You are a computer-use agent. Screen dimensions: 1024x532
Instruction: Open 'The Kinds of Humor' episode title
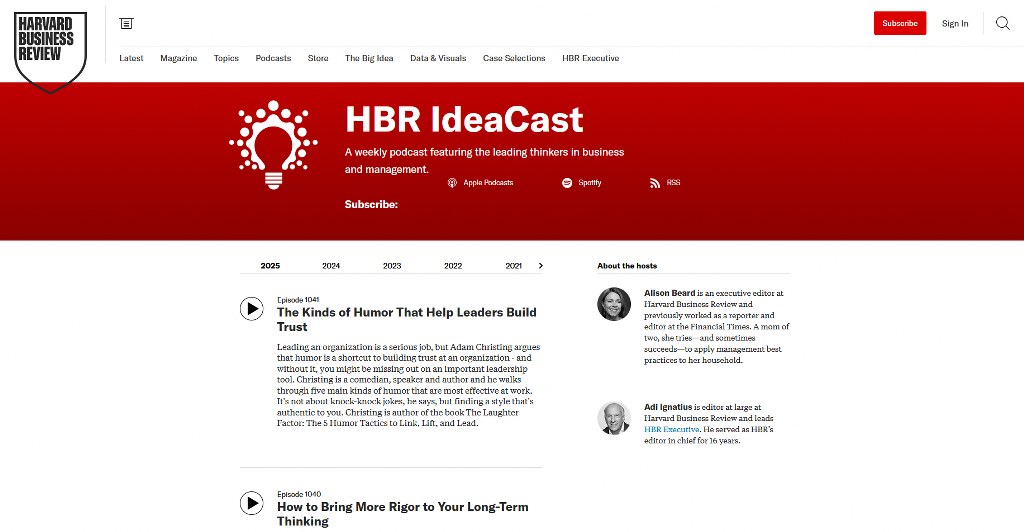406,319
